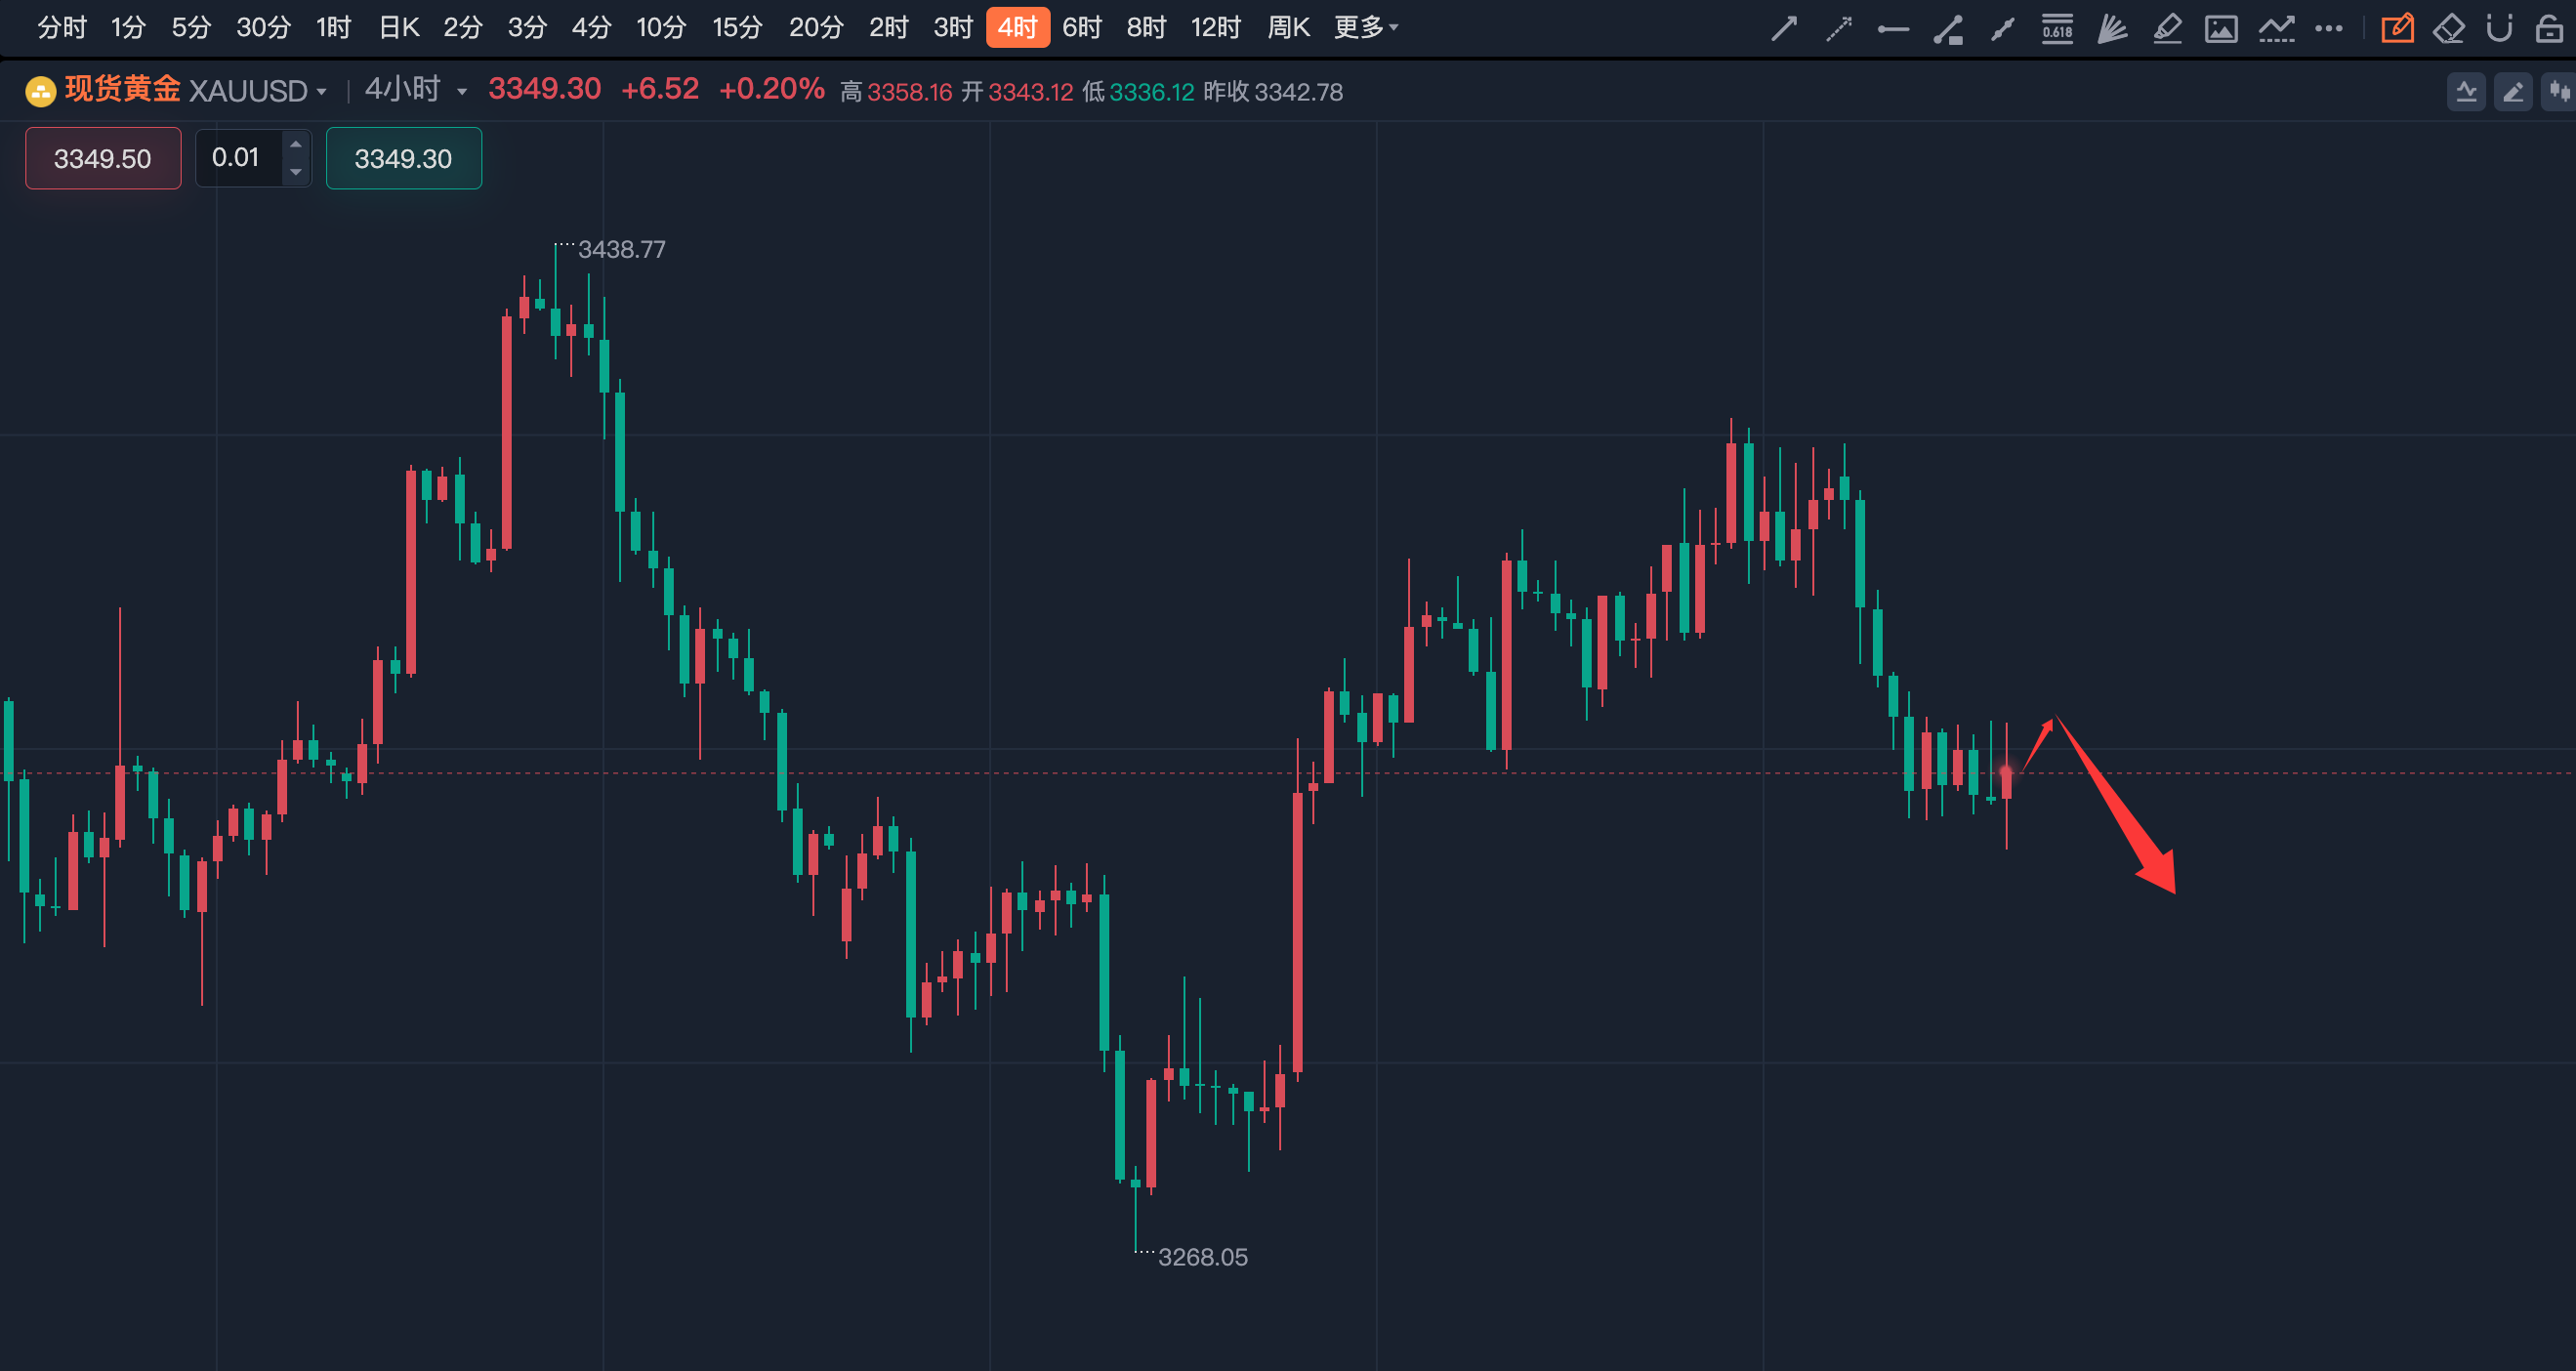Switch to the 日K timeframe tab

[398, 28]
